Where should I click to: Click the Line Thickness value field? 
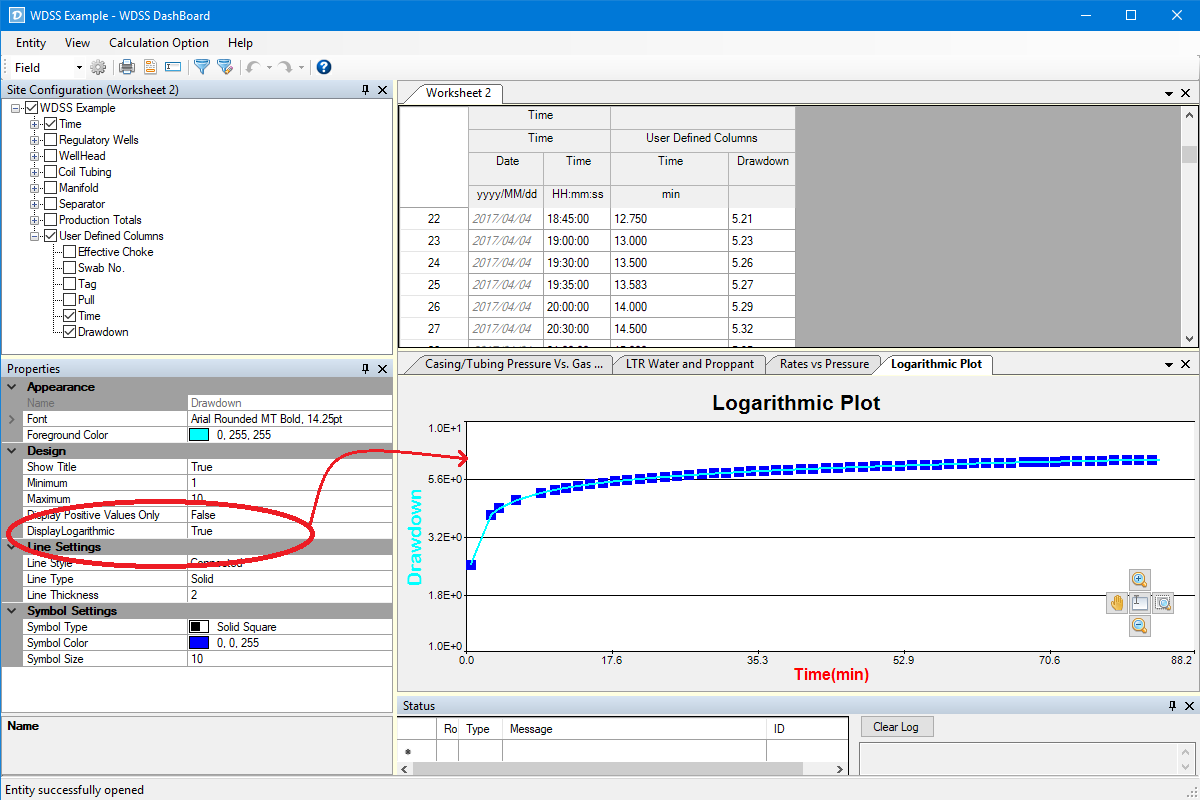click(290, 595)
